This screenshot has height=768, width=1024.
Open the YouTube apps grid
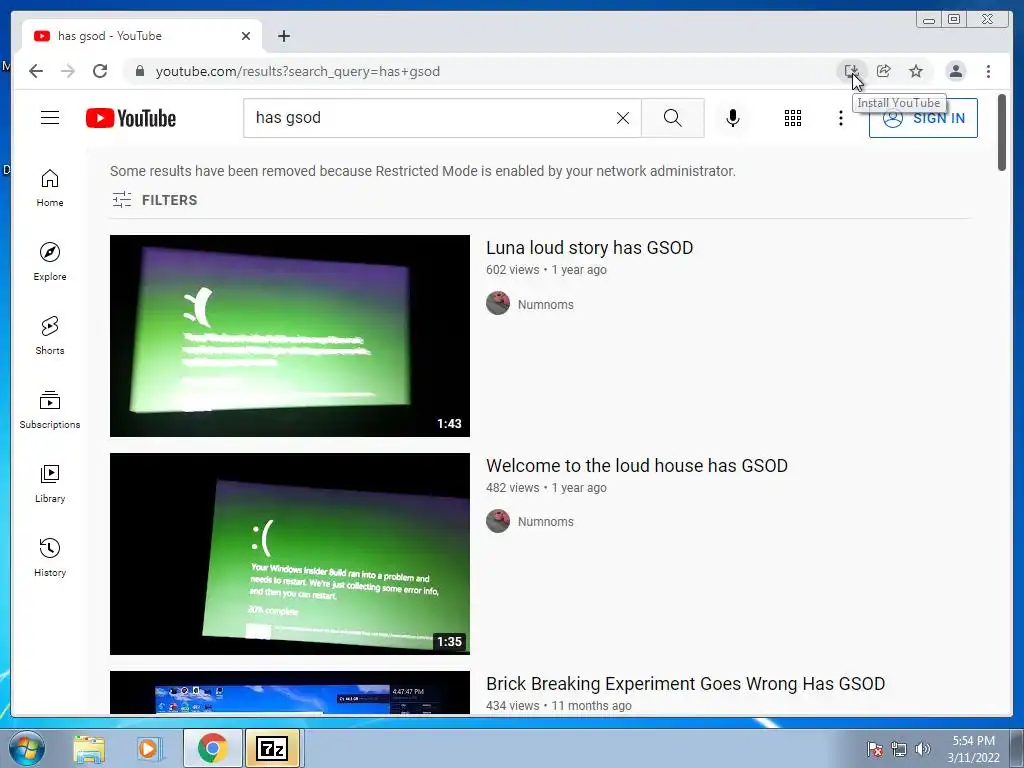coord(793,118)
